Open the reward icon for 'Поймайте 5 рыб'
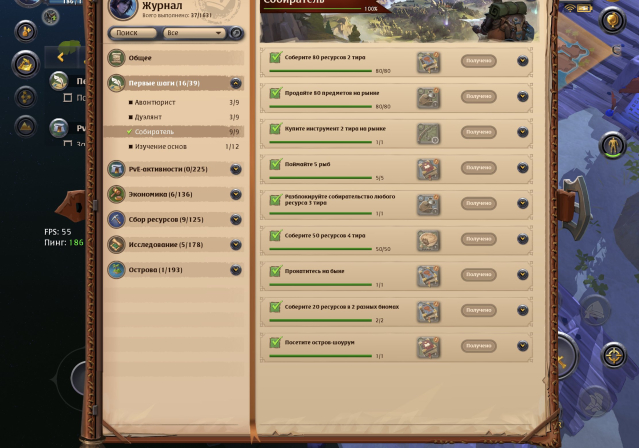Viewport: 639px width, 448px height. point(429,169)
